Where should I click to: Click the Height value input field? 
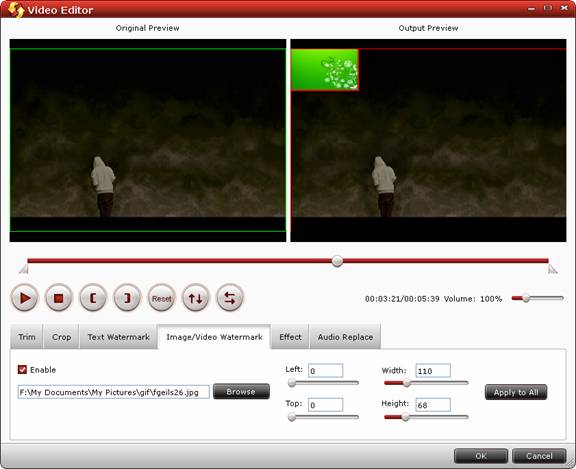(x=433, y=405)
